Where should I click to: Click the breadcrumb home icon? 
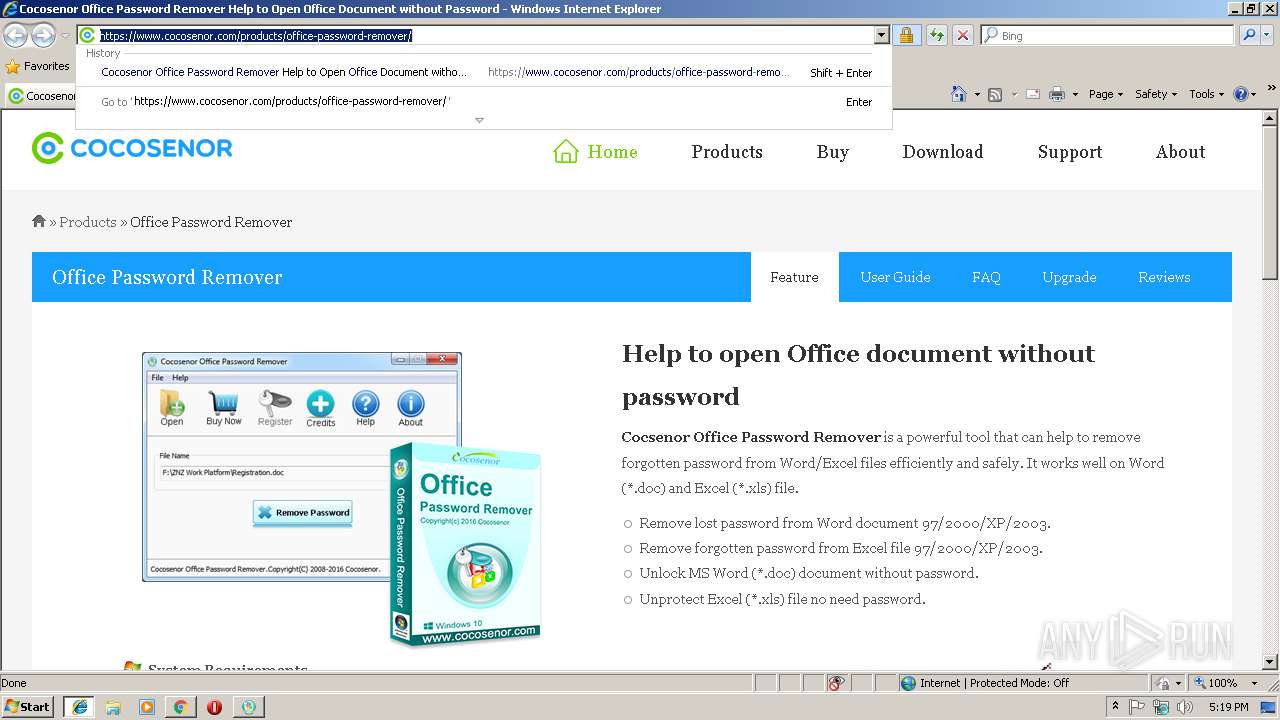click(x=39, y=221)
